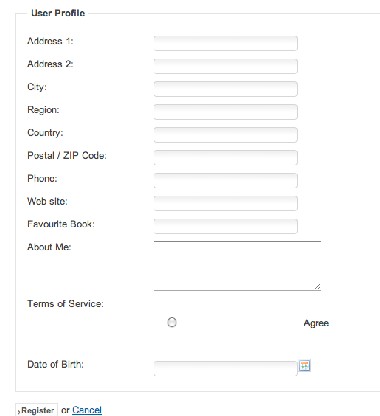Viewport: 380px width, 416px height.
Task: Click the Country text field
Action: pos(226,135)
